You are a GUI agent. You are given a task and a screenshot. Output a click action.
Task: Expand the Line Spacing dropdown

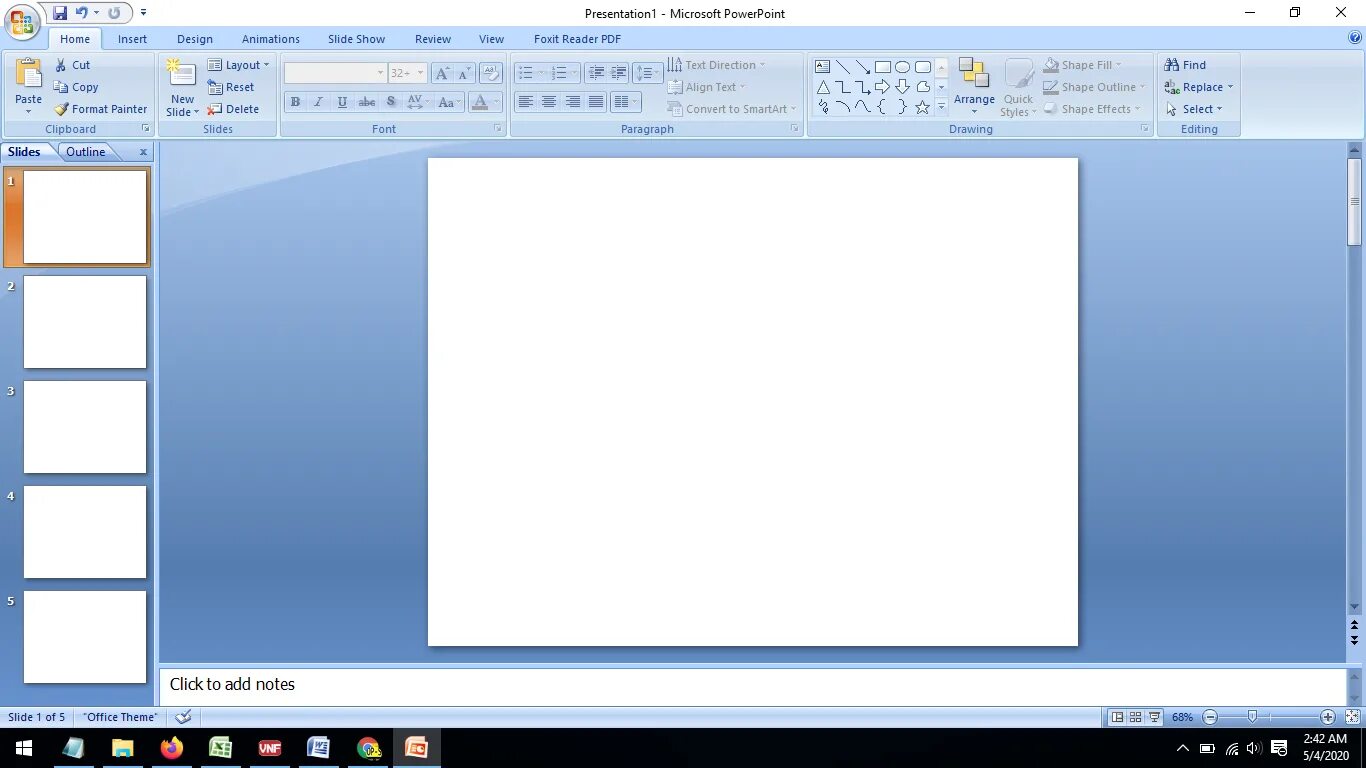pos(648,73)
